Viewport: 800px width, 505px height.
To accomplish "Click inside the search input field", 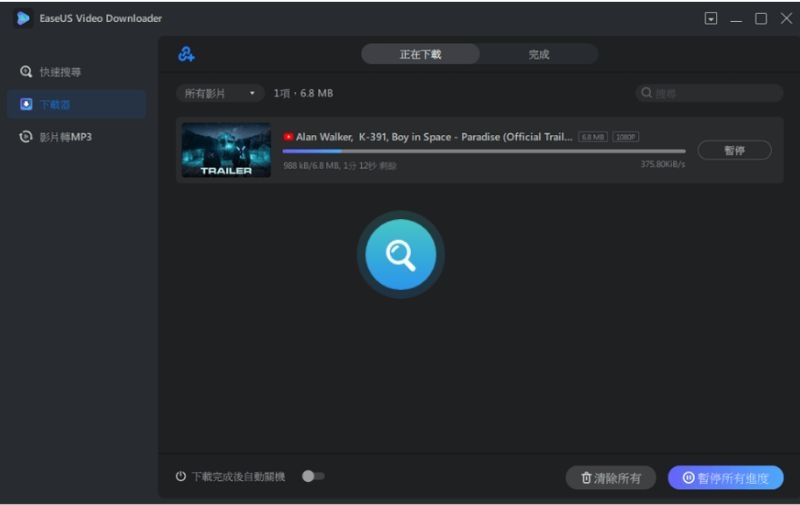I will point(715,93).
